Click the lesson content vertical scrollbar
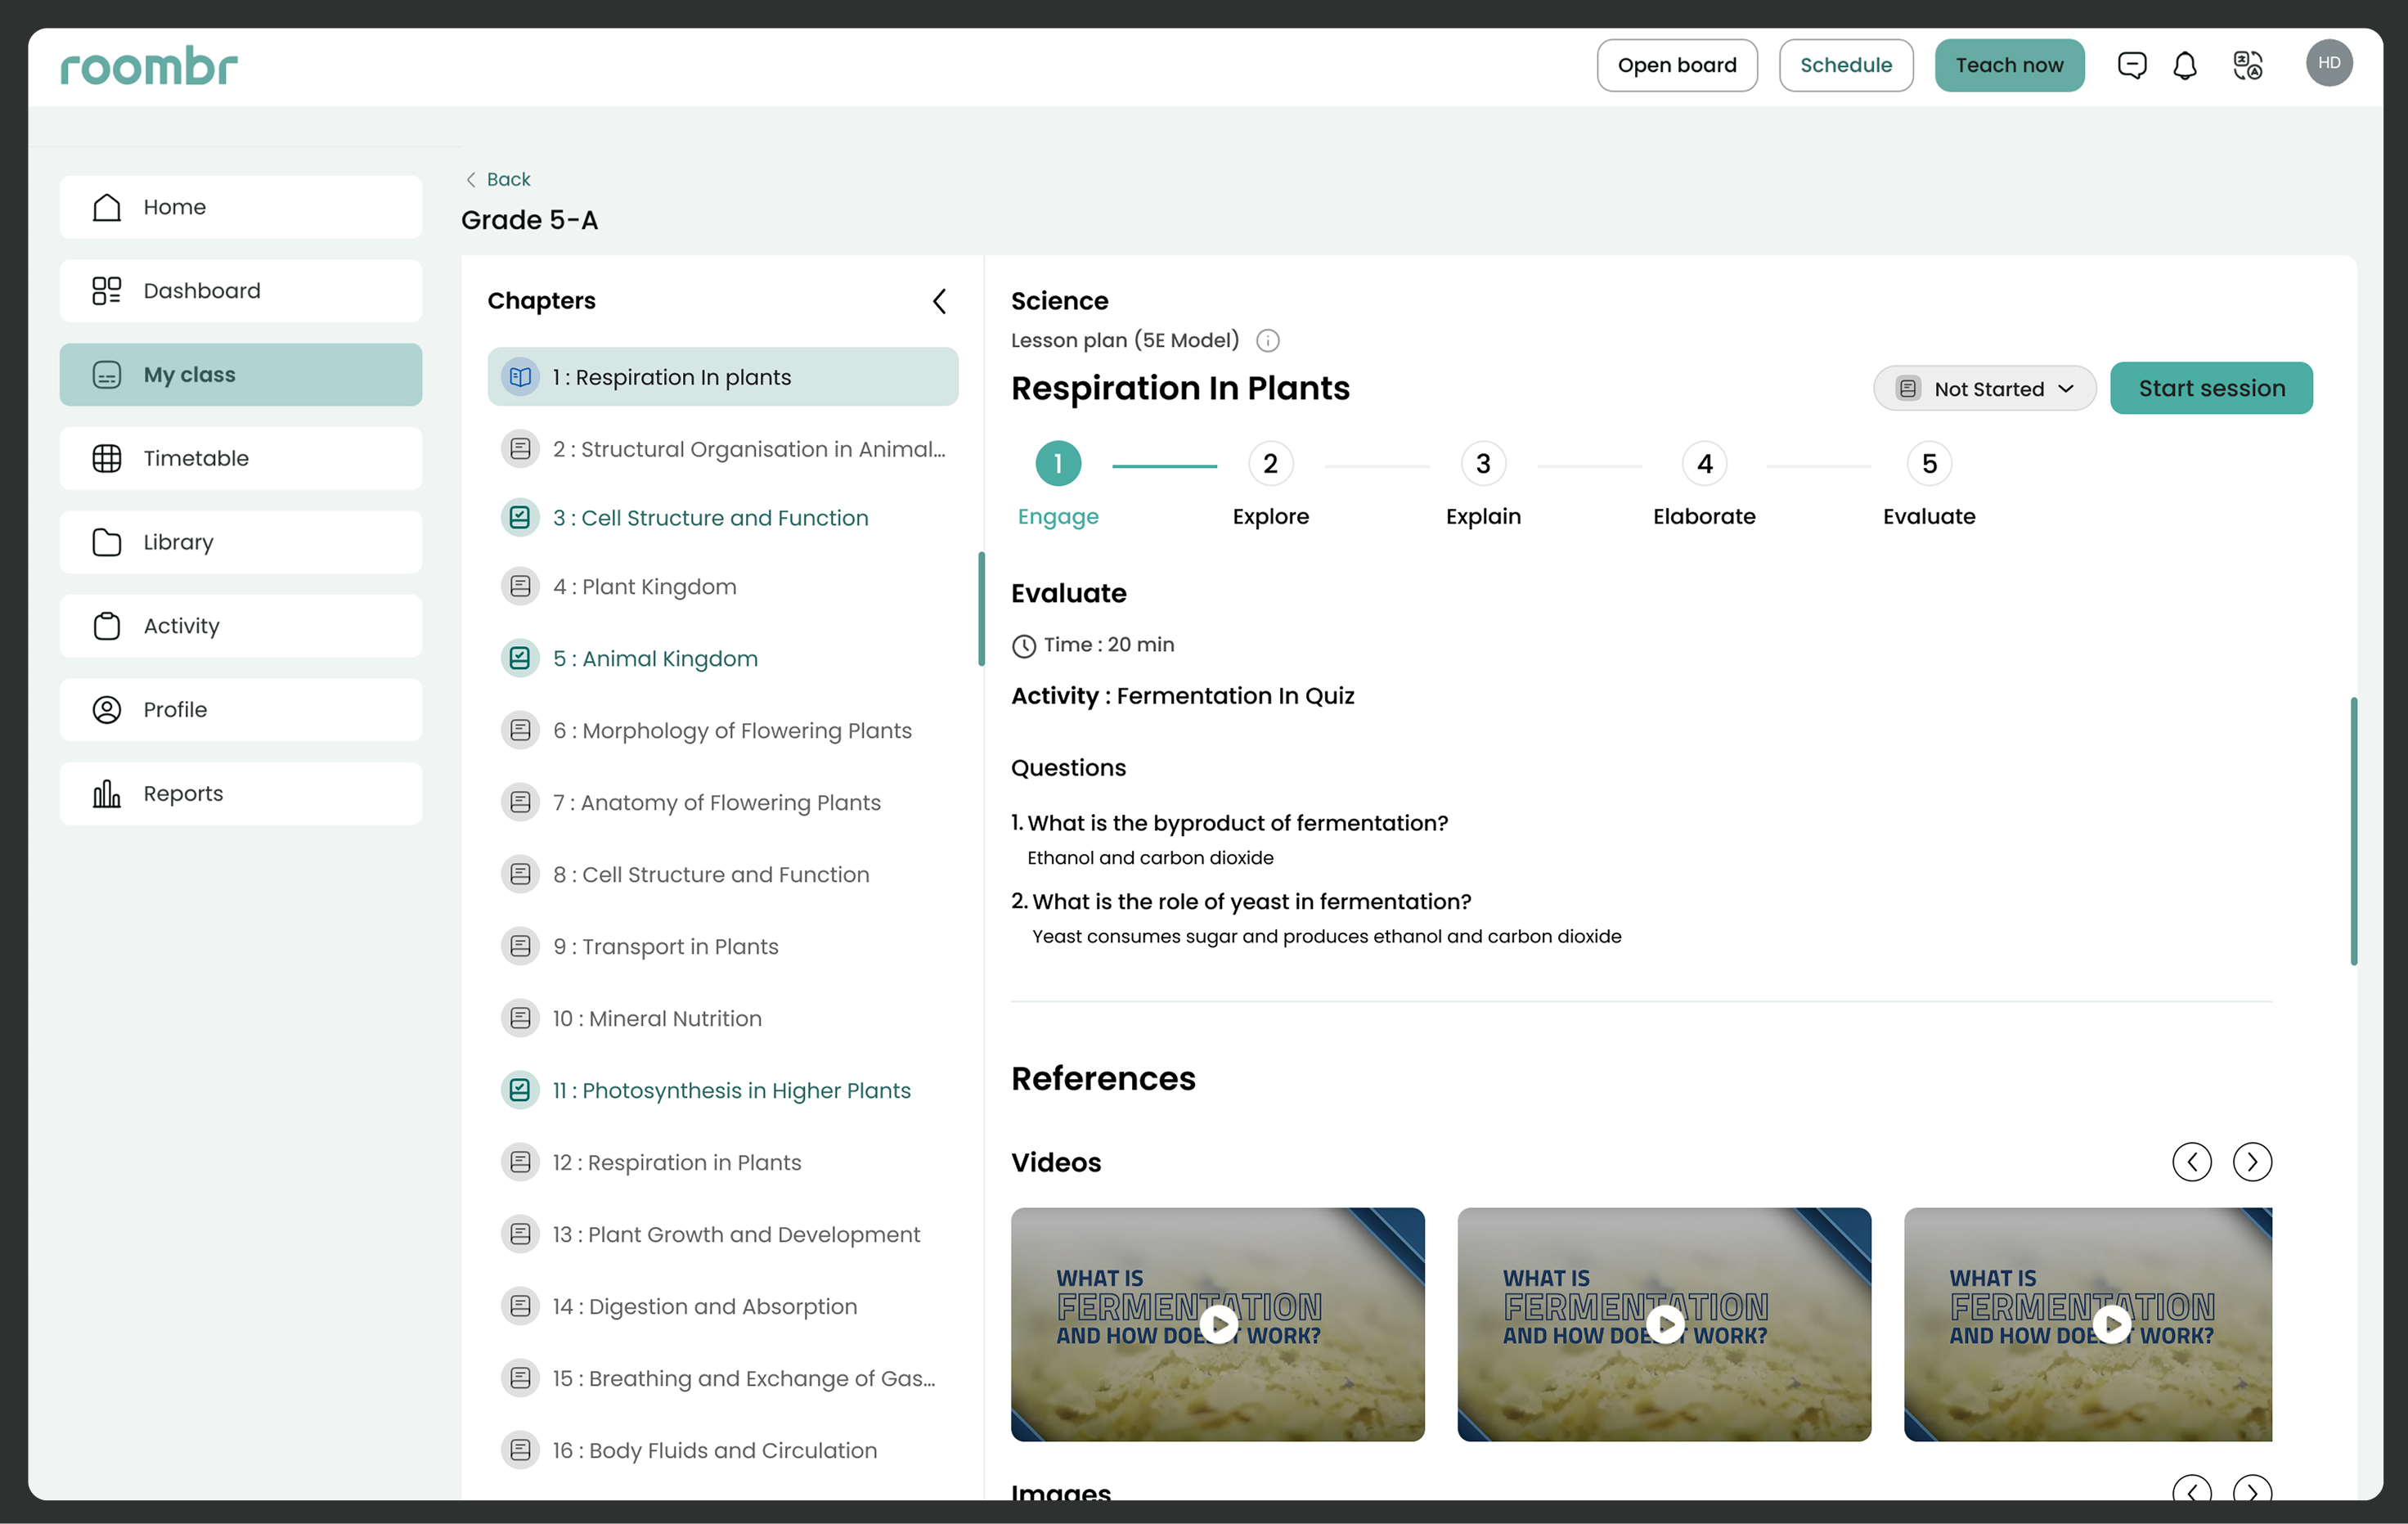This screenshot has width=2408, height=1524. [x=2353, y=830]
